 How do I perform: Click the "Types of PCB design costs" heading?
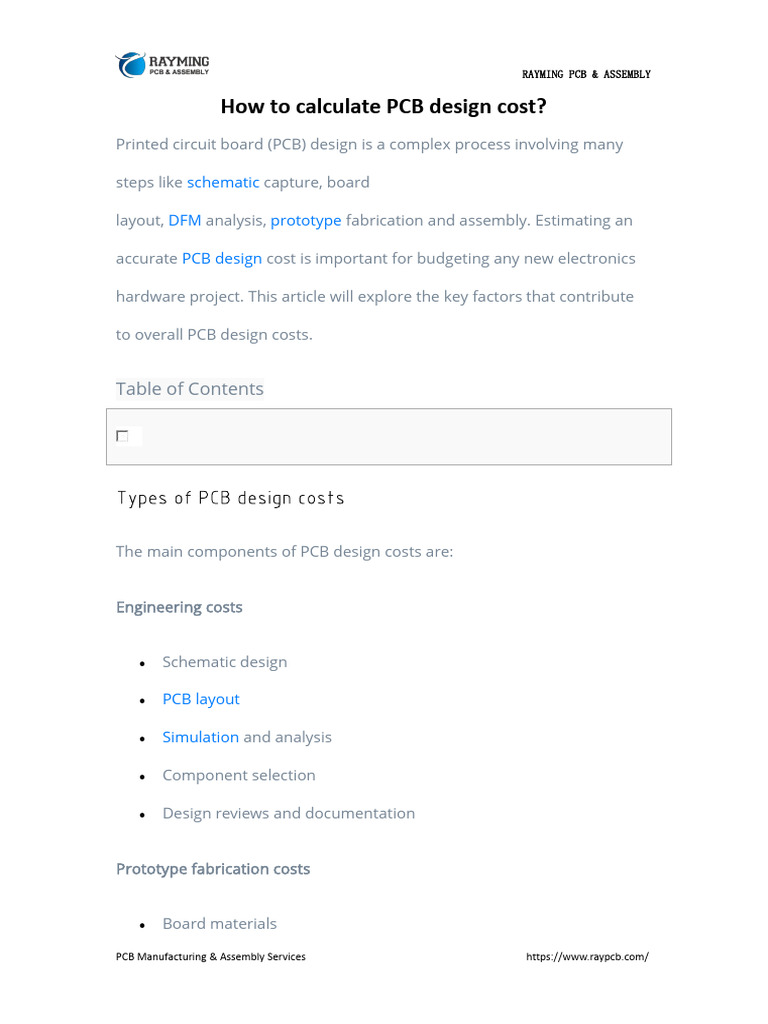231,498
